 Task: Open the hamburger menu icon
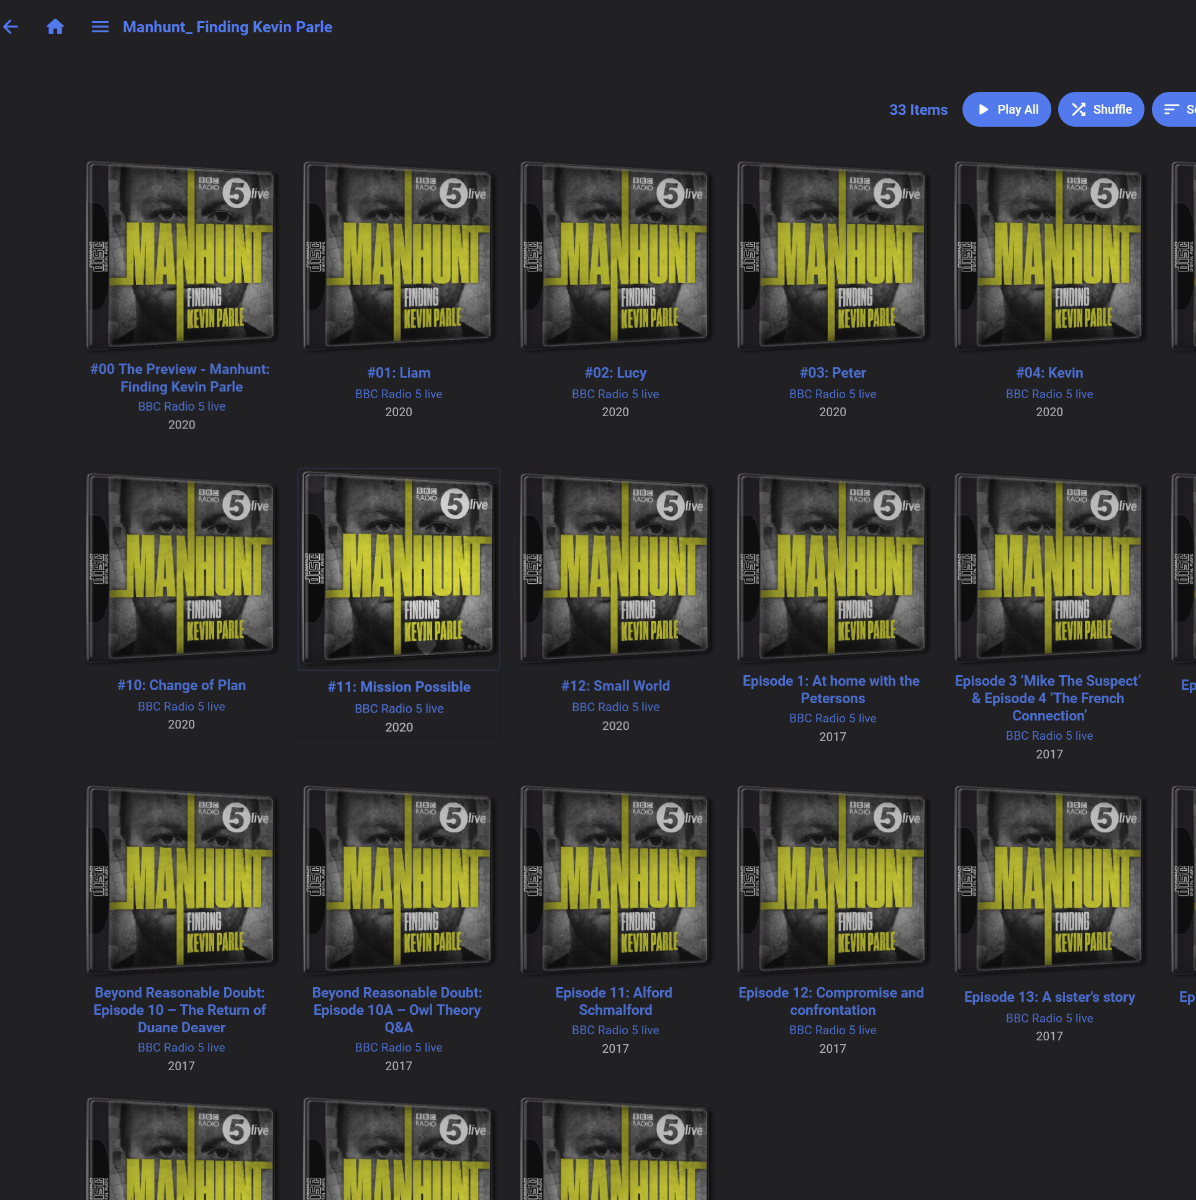click(x=100, y=27)
